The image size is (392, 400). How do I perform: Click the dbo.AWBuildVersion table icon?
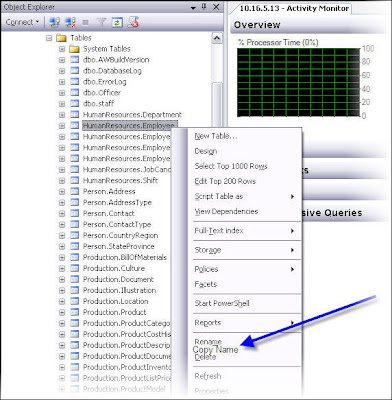[x=75, y=60]
